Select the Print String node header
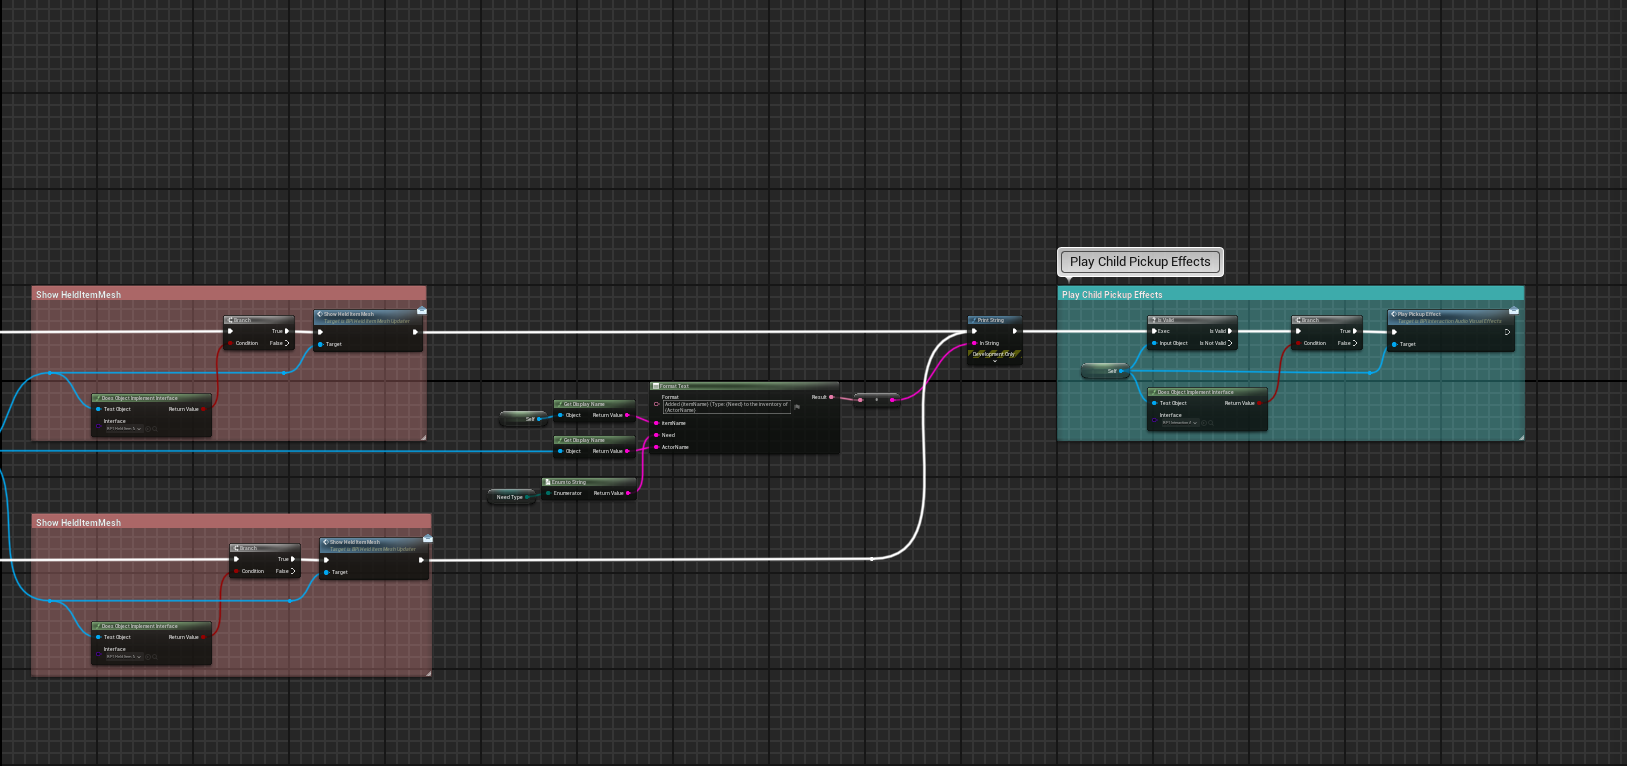Image resolution: width=1627 pixels, height=766 pixels. tap(994, 320)
